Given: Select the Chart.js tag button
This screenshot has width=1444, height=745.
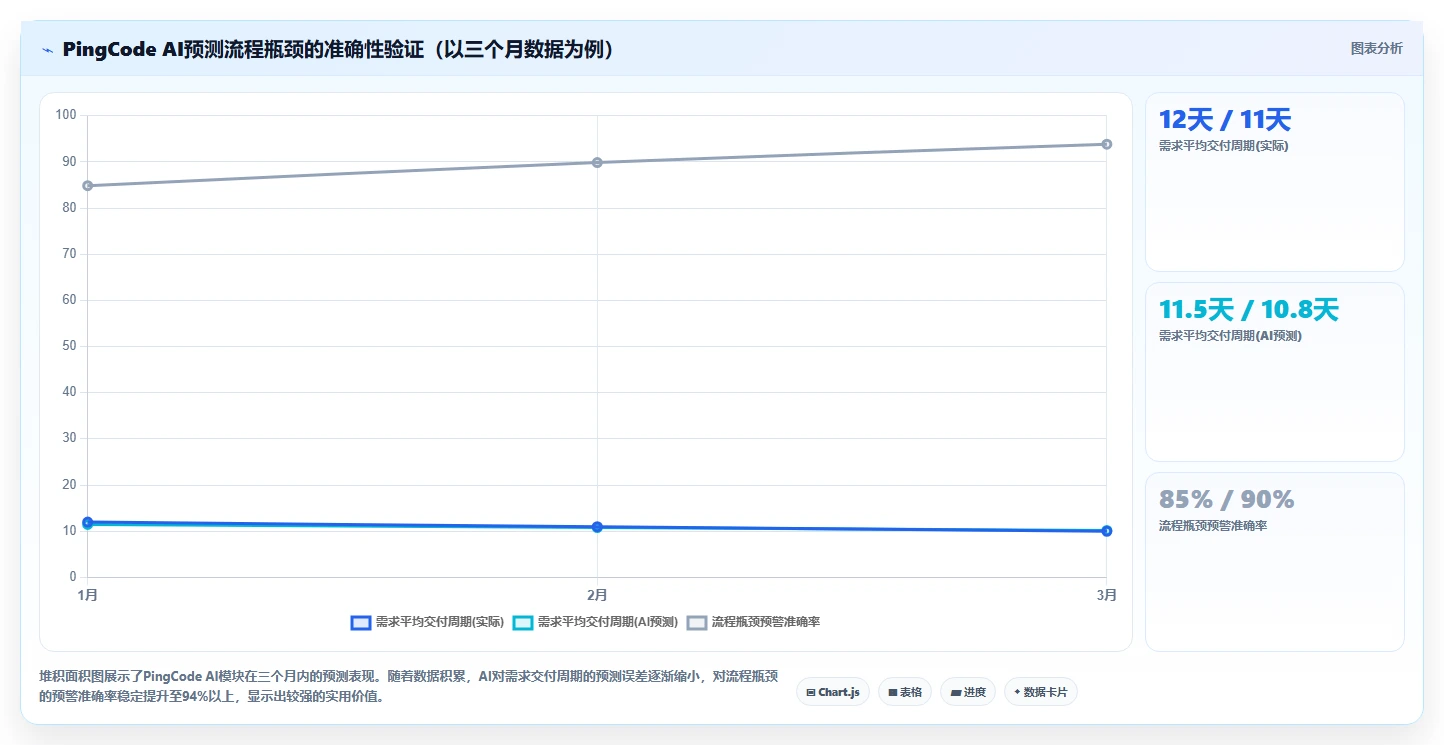Looking at the screenshot, I should pos(833,692).
